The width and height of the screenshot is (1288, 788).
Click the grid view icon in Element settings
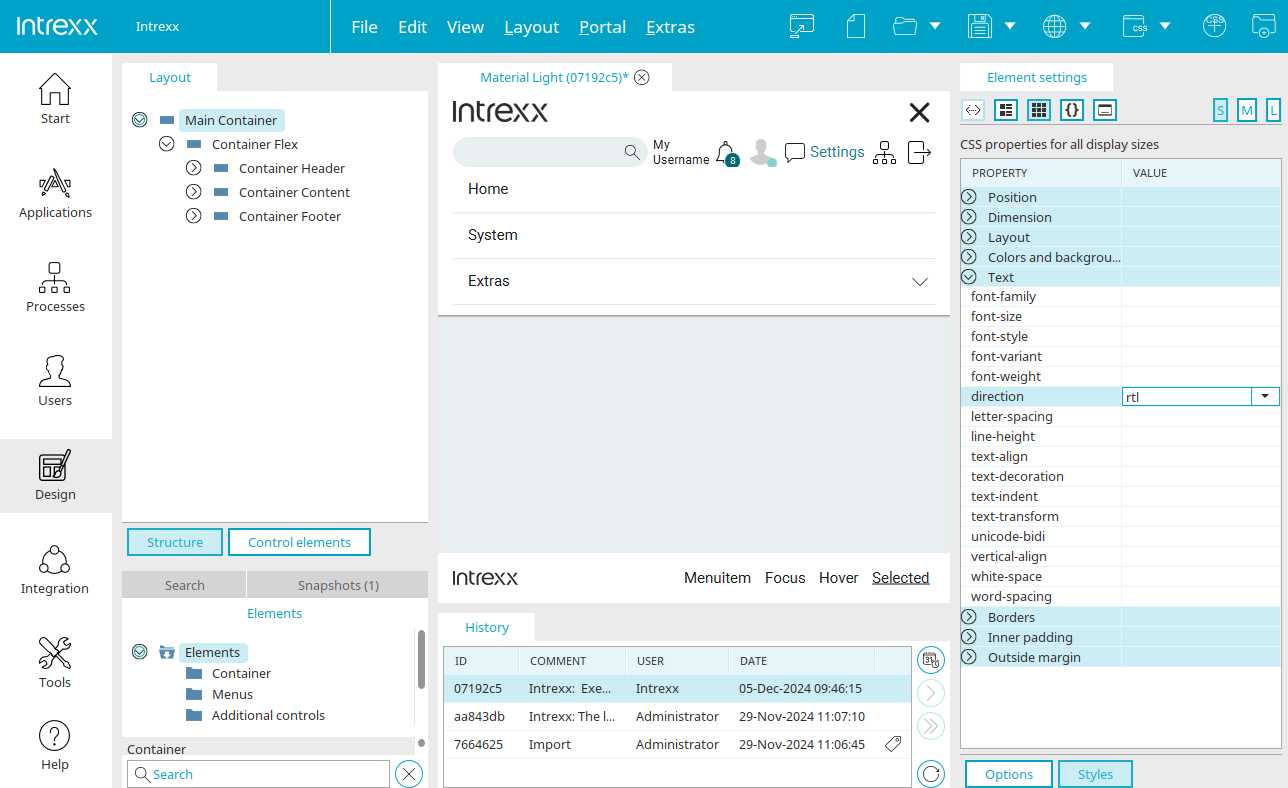click(x=1039, y=110)
